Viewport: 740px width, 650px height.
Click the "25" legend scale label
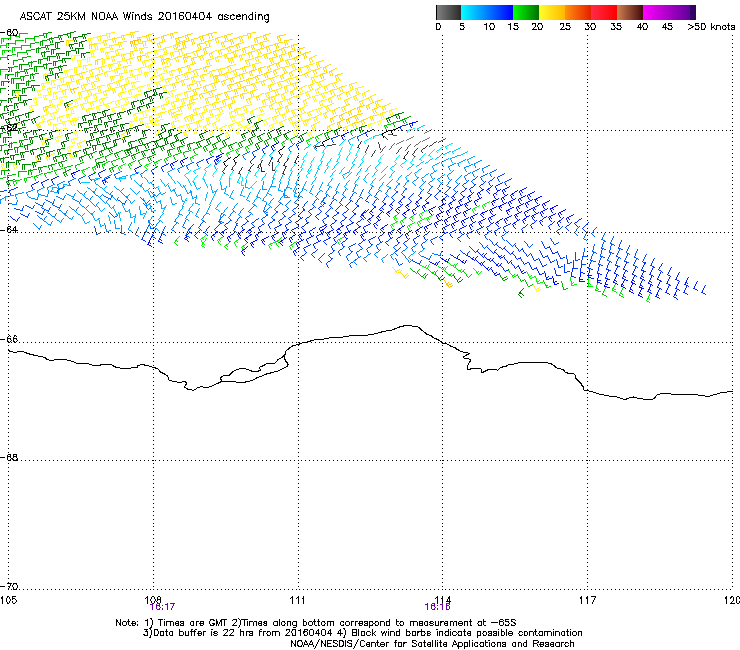(x=565, y=27)
